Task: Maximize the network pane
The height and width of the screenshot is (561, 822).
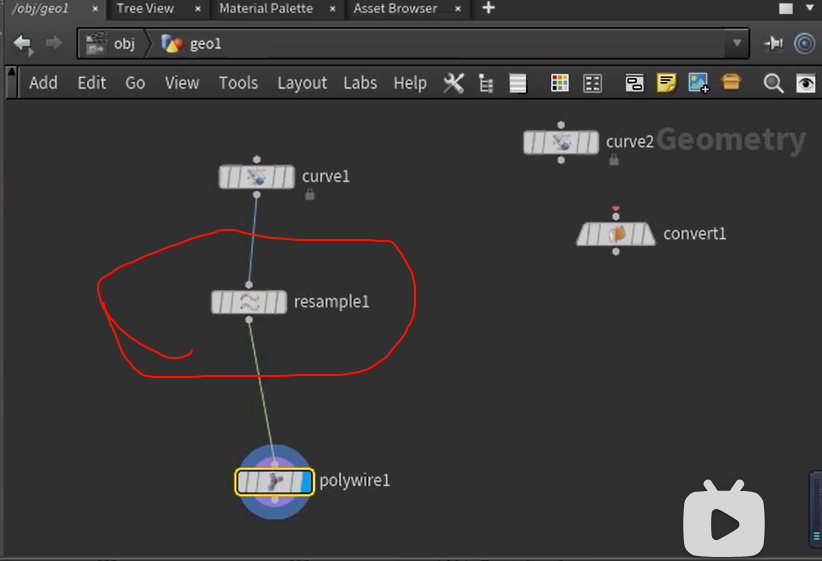Action: (x=786, y=8)
